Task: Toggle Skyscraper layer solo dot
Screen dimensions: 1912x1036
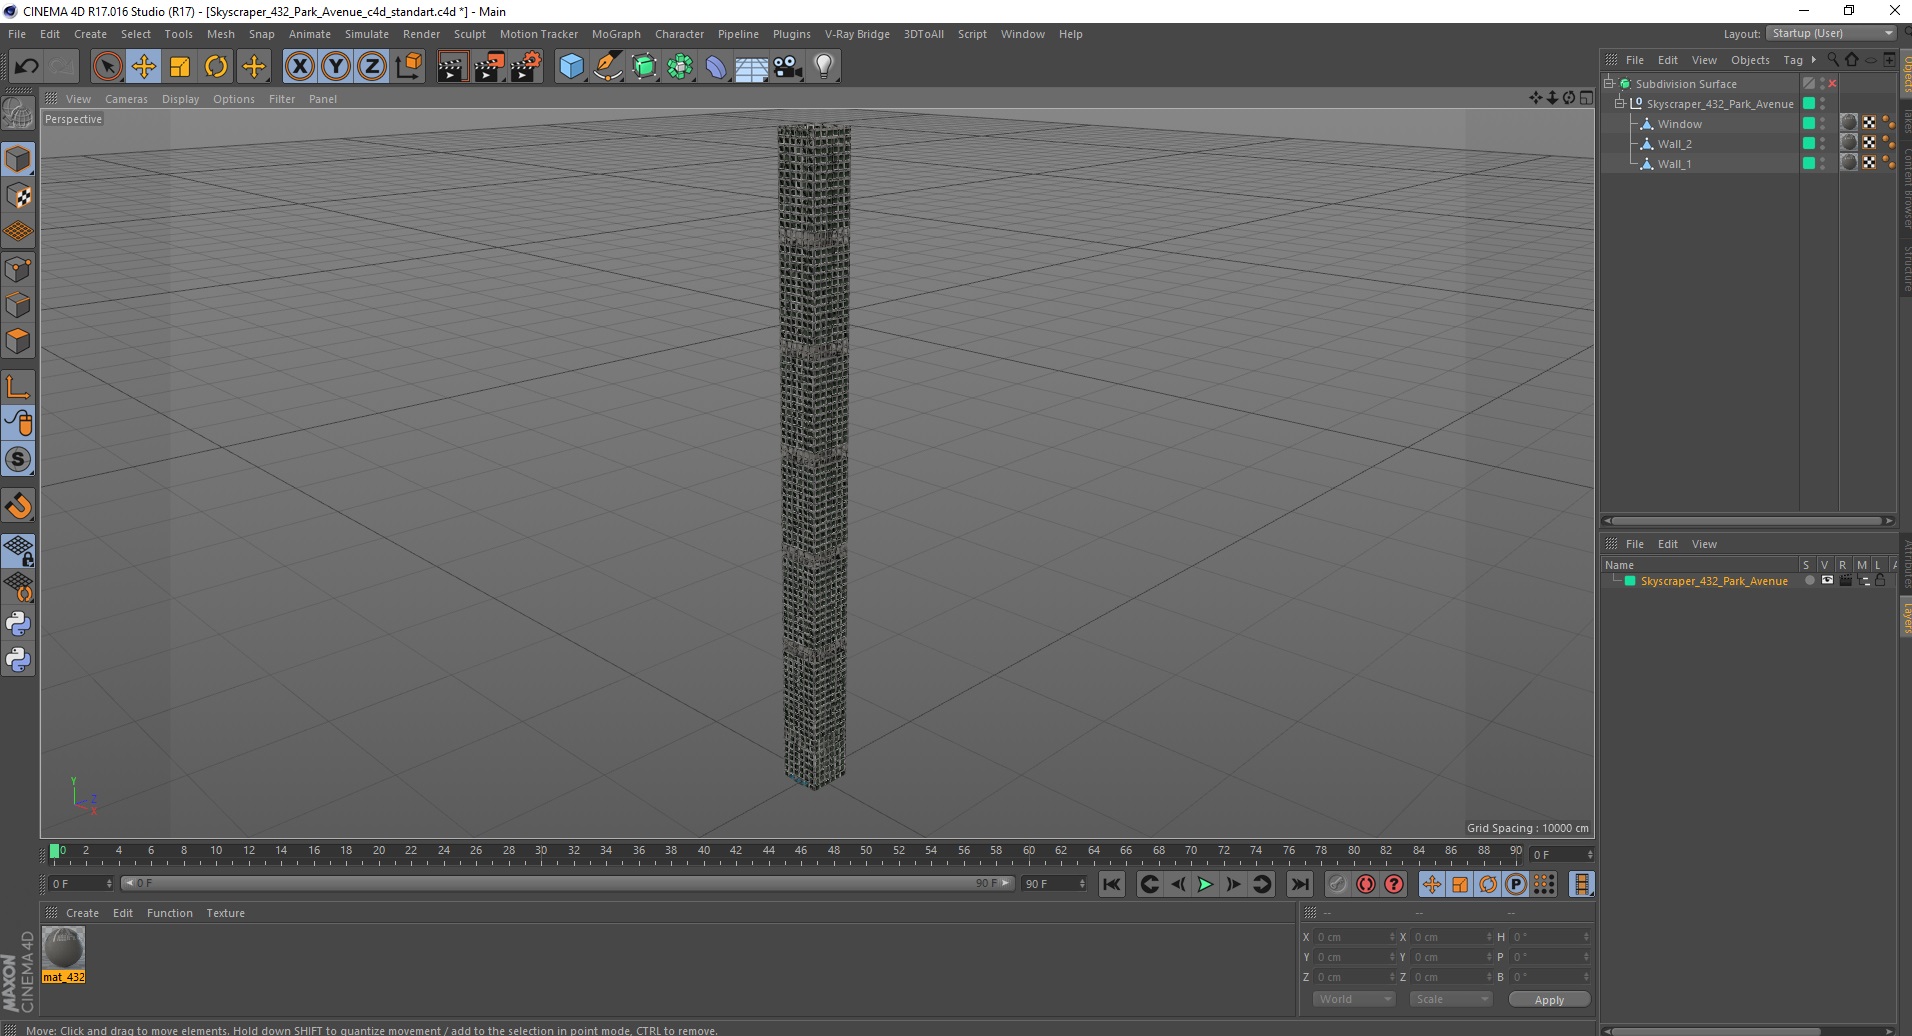Action: [x=1808, y=581]
